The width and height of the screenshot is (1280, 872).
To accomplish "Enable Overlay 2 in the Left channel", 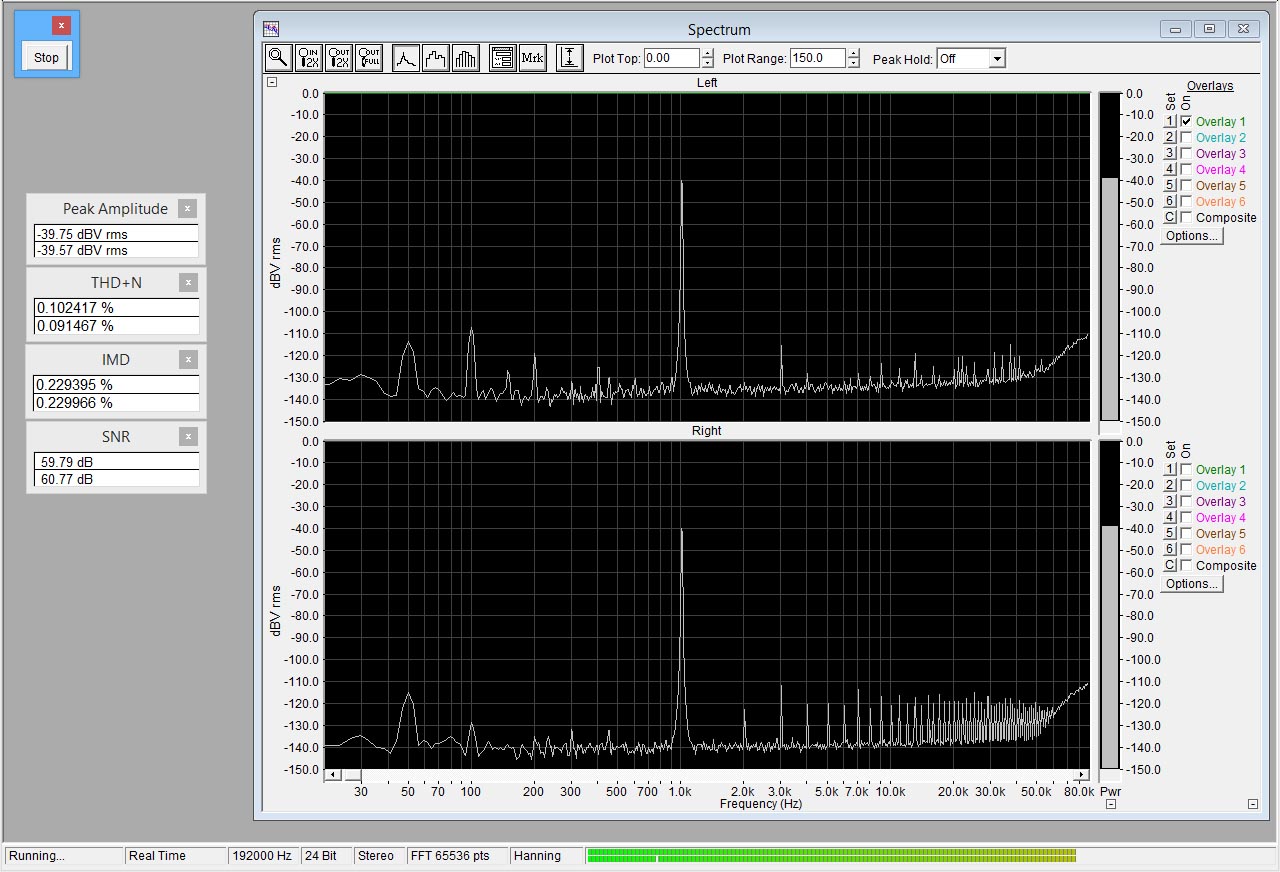I will [1186, 137].
